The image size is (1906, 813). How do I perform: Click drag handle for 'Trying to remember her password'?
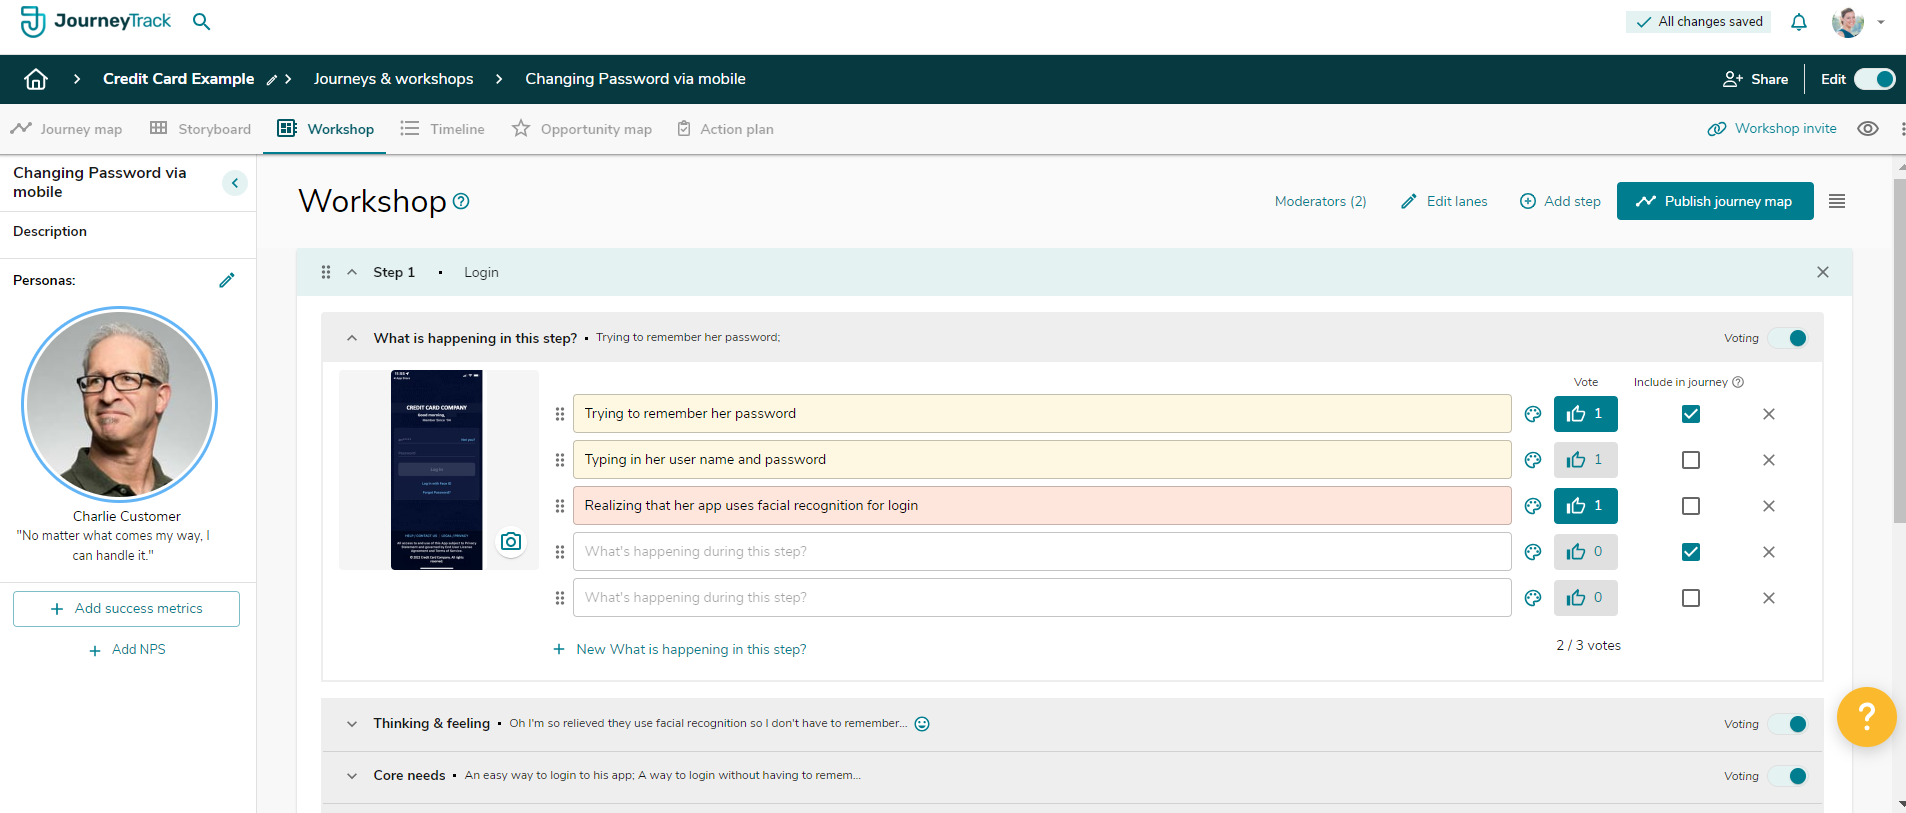tap(560, 414)
